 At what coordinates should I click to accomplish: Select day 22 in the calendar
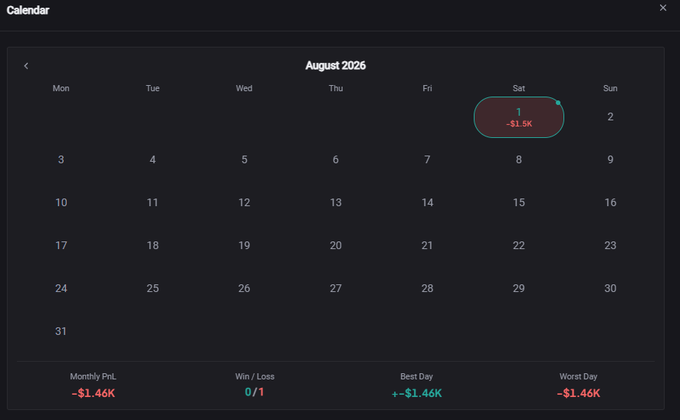click(519, 246)
